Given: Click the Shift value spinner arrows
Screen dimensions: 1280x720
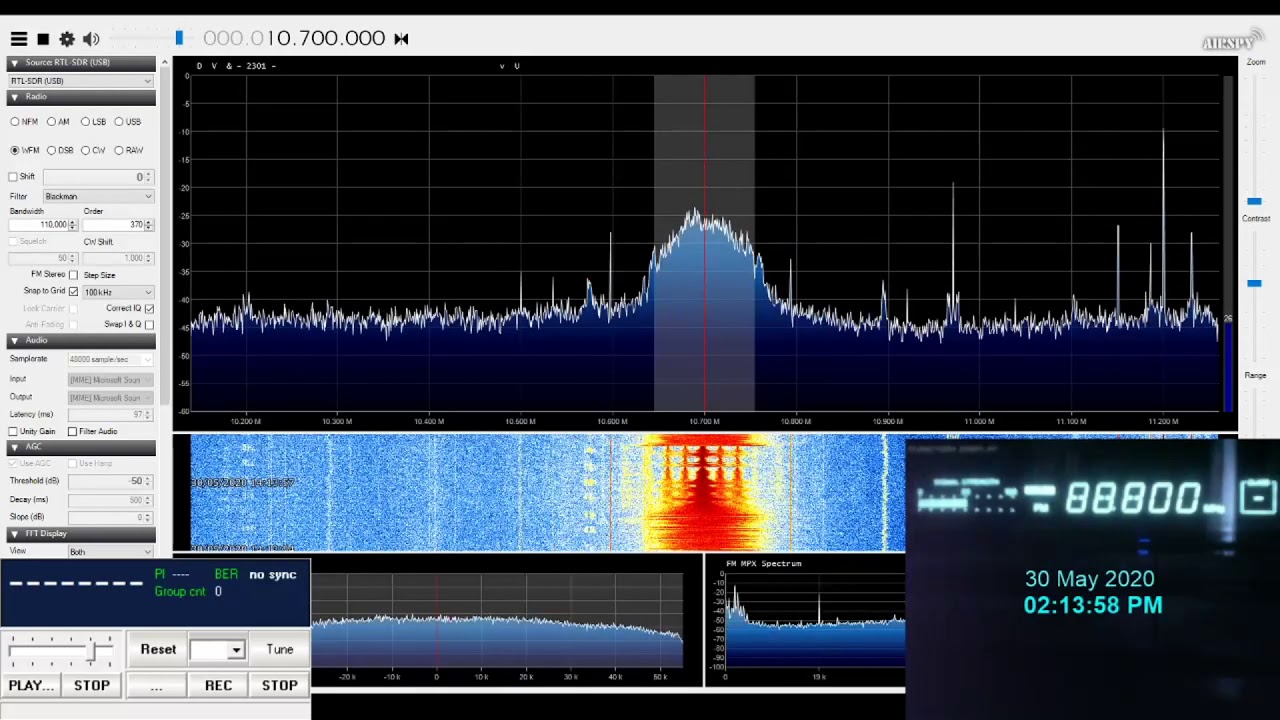Looking at the screenshot, I should [x=149, y=177].
